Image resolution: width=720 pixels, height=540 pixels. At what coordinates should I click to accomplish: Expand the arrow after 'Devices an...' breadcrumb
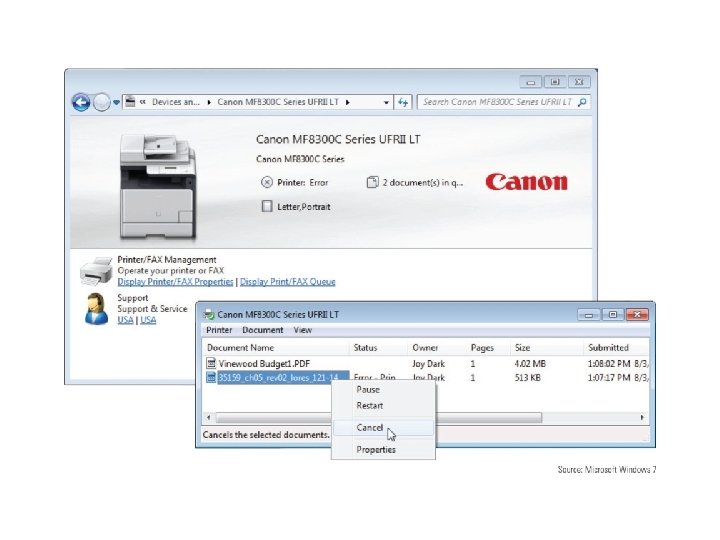(209, 102)
